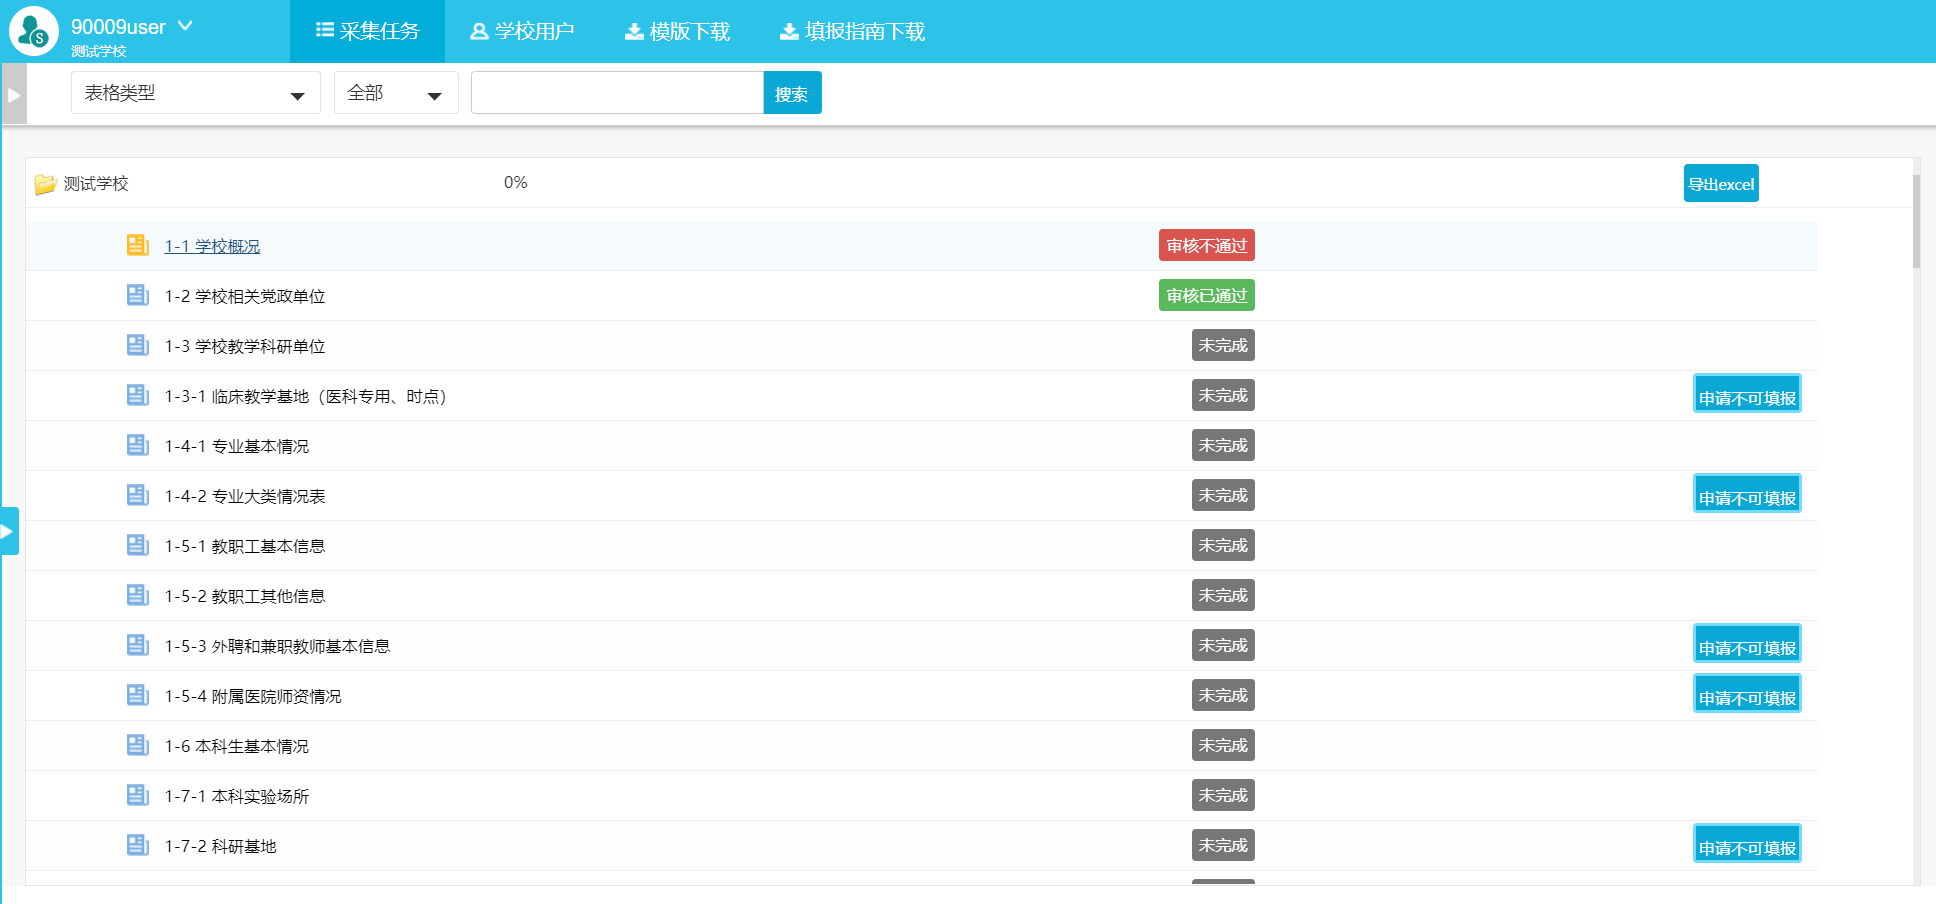
Task: Open the 模版下载 menu item
Action: pos(678,31)
